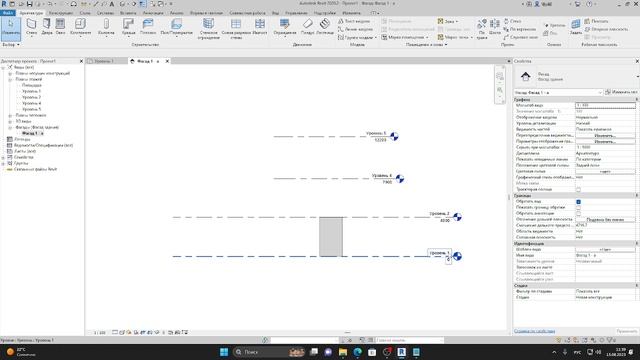Screen dimensions: 640x360
Task: Switch to the Architecture (Архитектура) ribbon tab
Action: click(31, 13)
